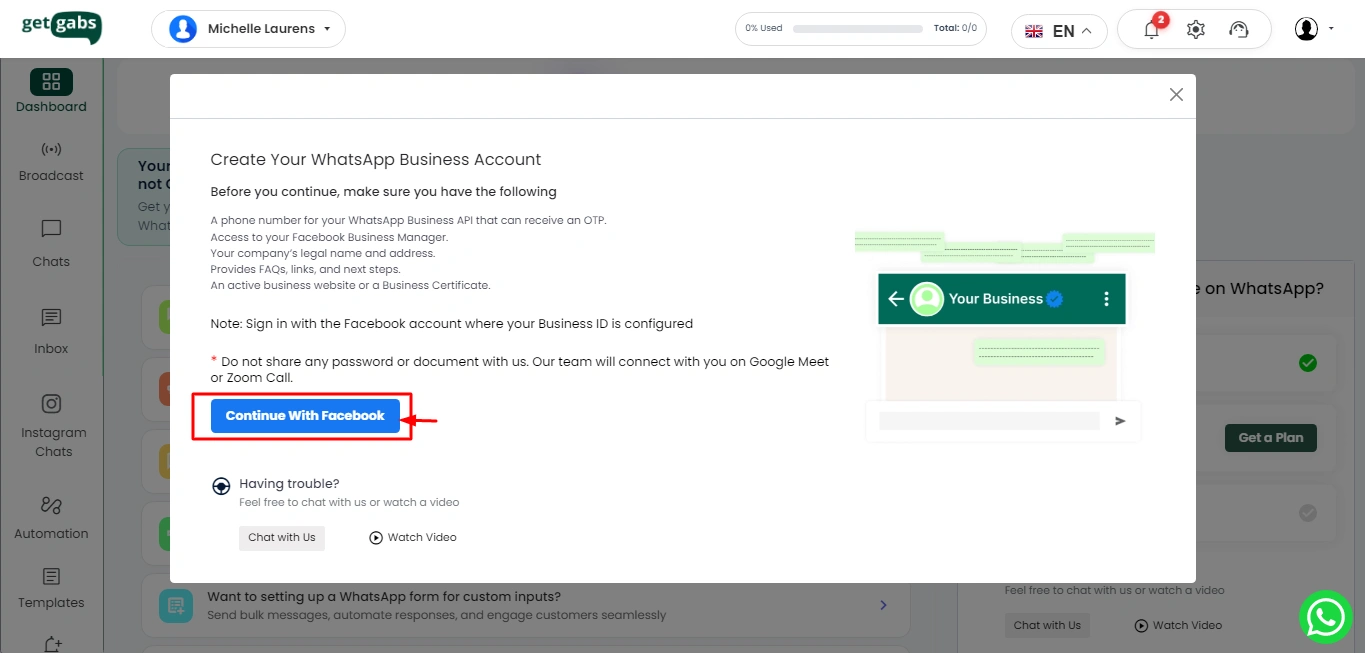Click Continue With Facebook button

[305, 416]
